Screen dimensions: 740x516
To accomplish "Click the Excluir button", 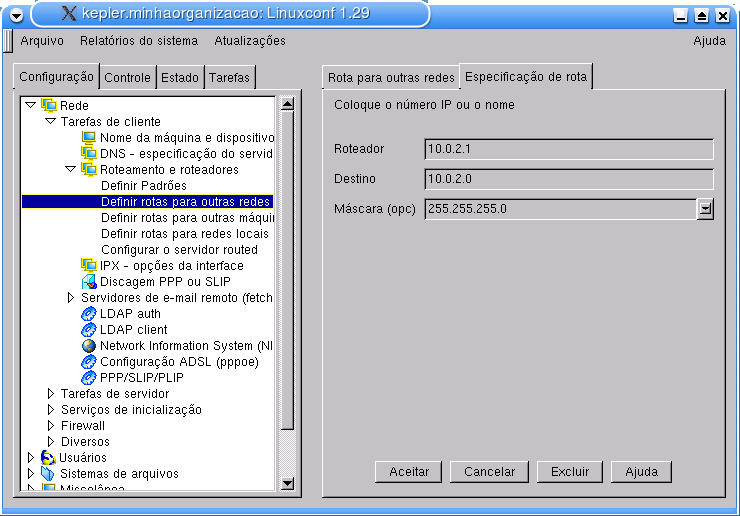I will point(570,472).
